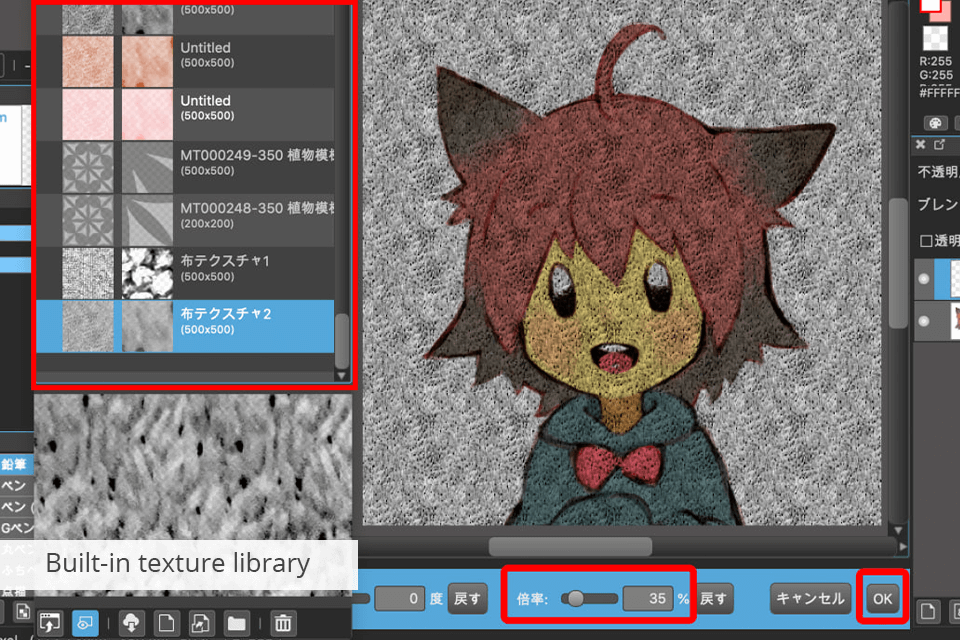The width and height of the screenshot is (960, 640).
Task: Click the キャンセル cancel button
Action: [x=810, y=598]
